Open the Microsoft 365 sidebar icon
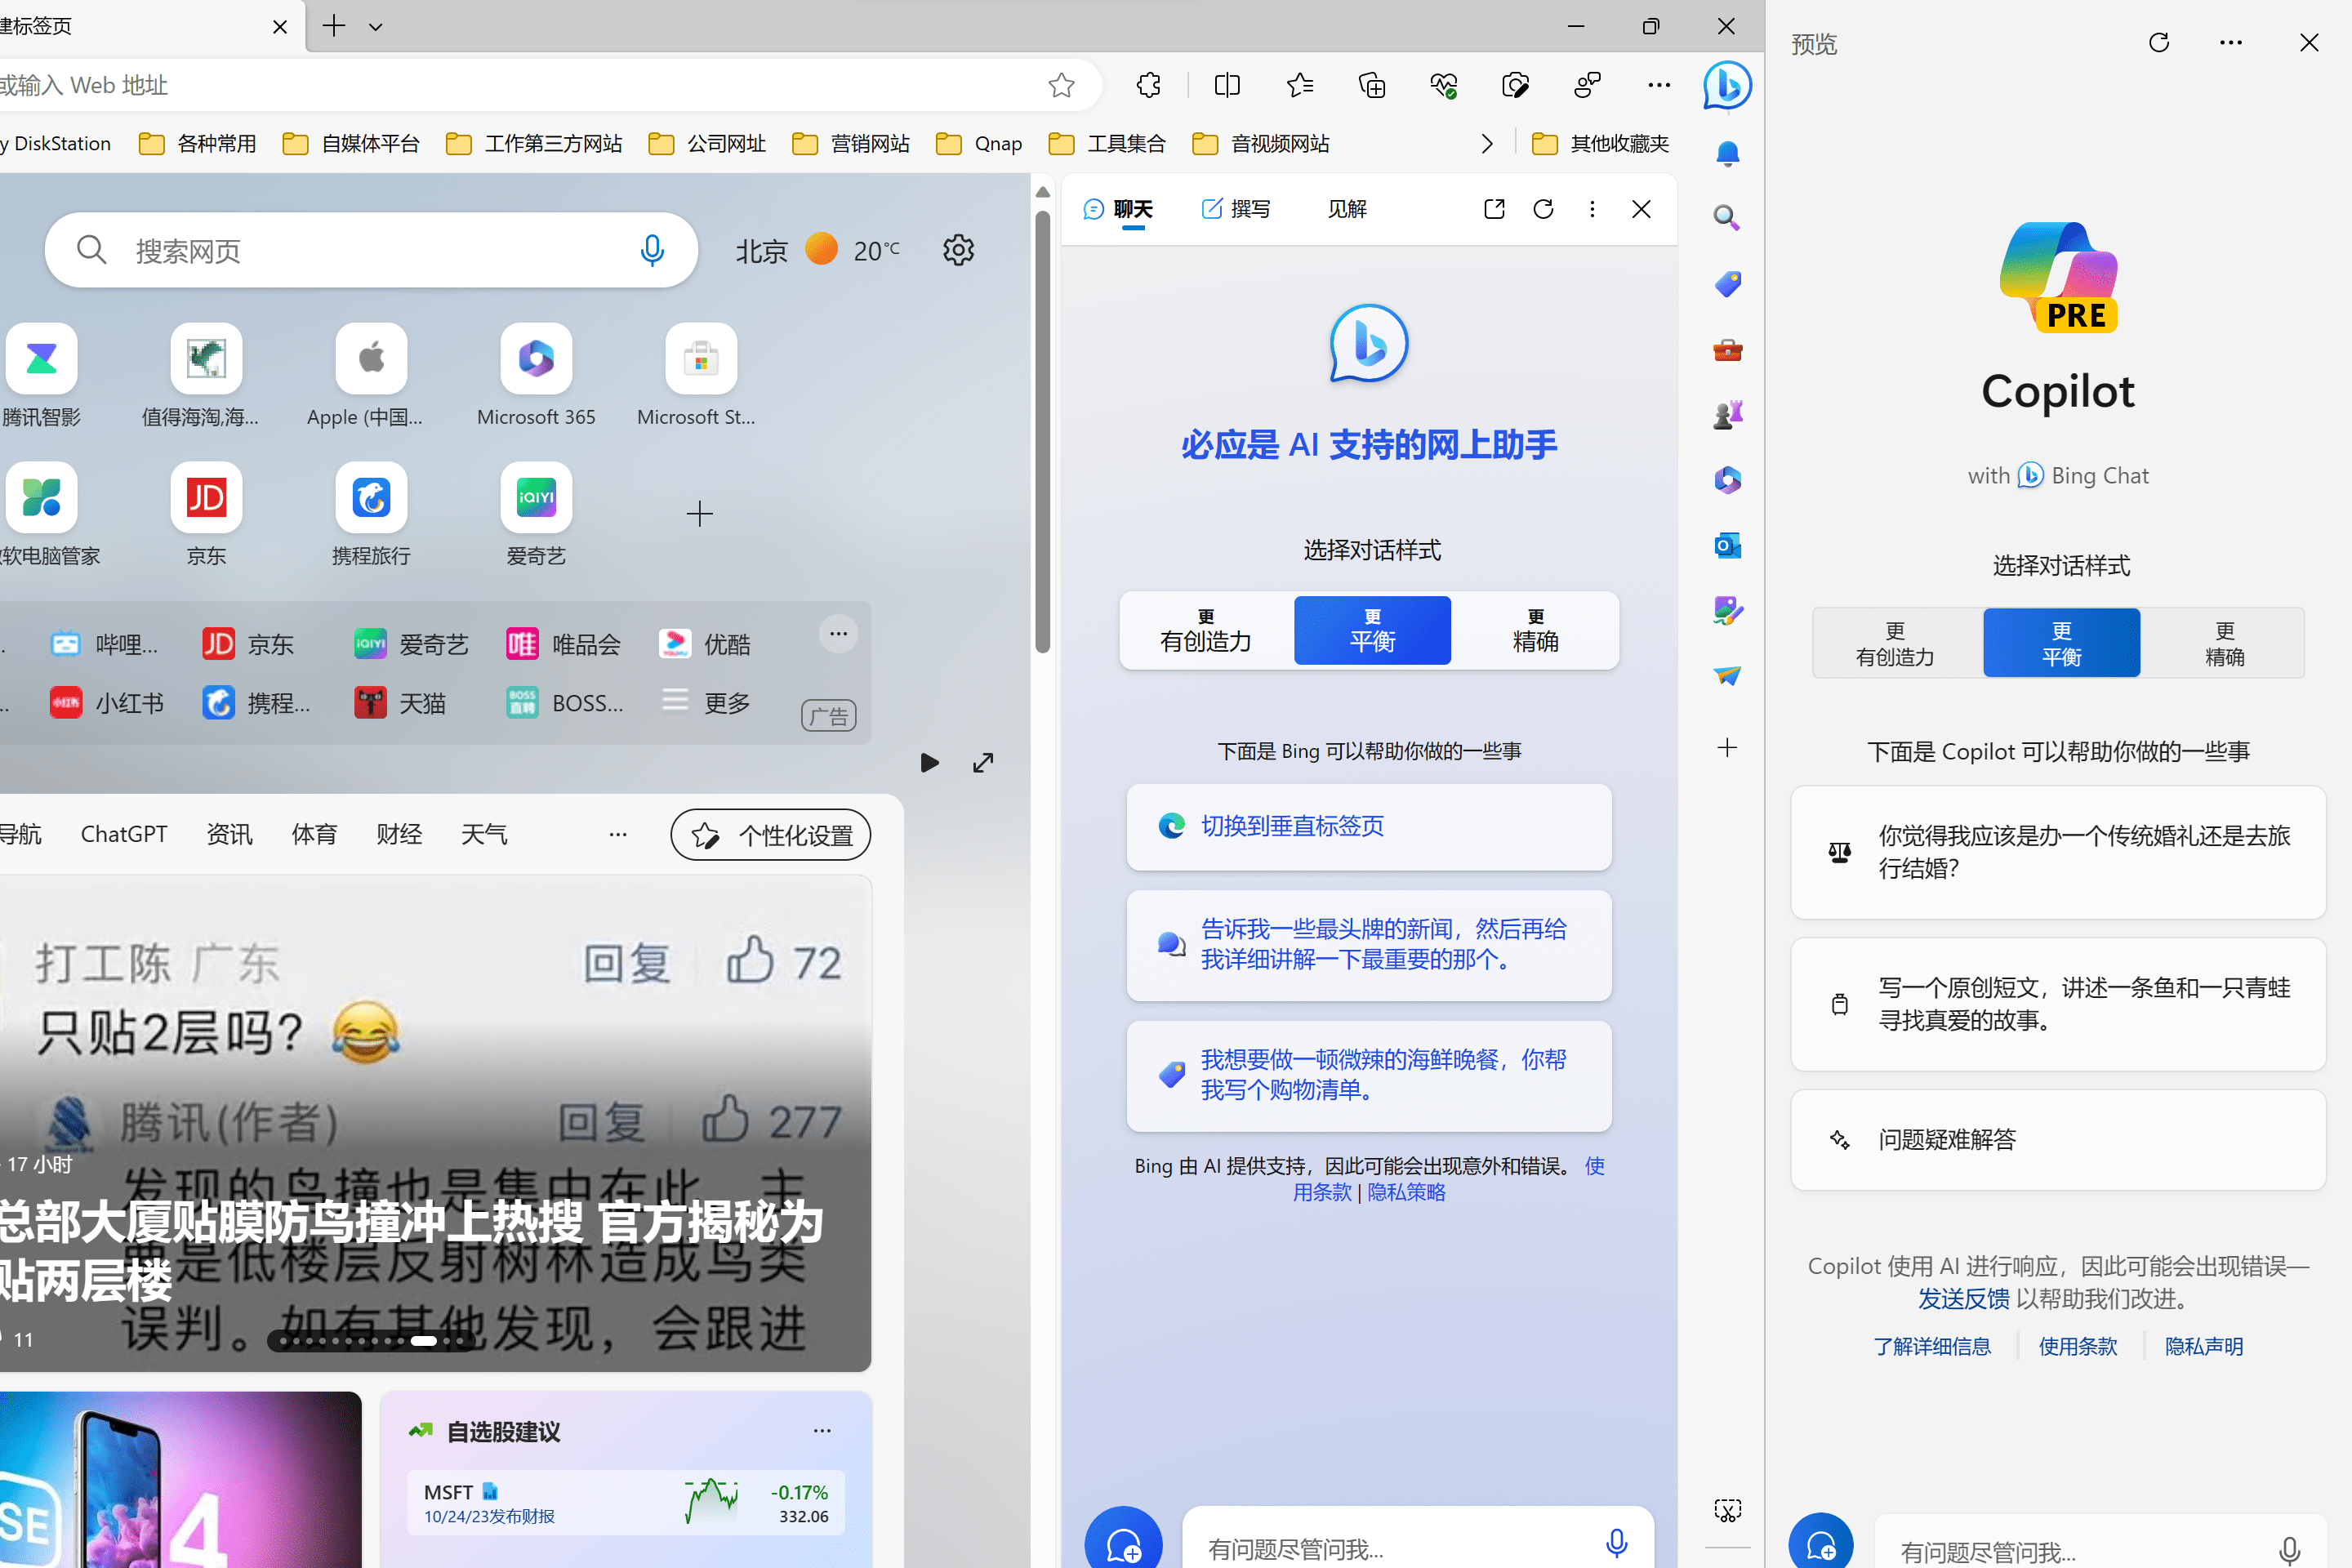The image size is (2352, 1568). click(1727, 480)
